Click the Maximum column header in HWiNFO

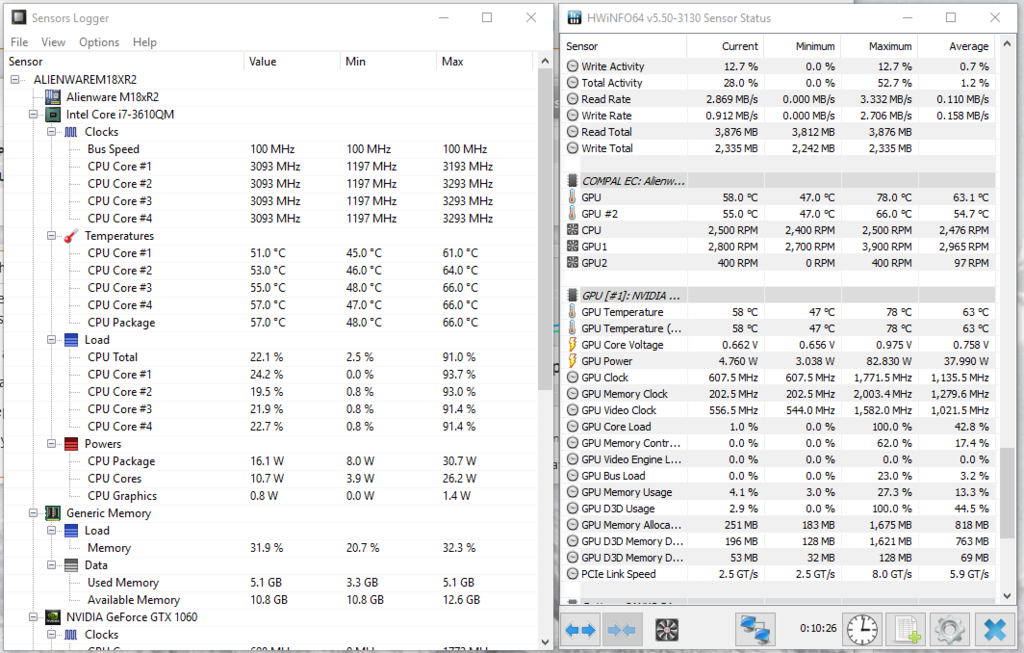tap(880, 46)
